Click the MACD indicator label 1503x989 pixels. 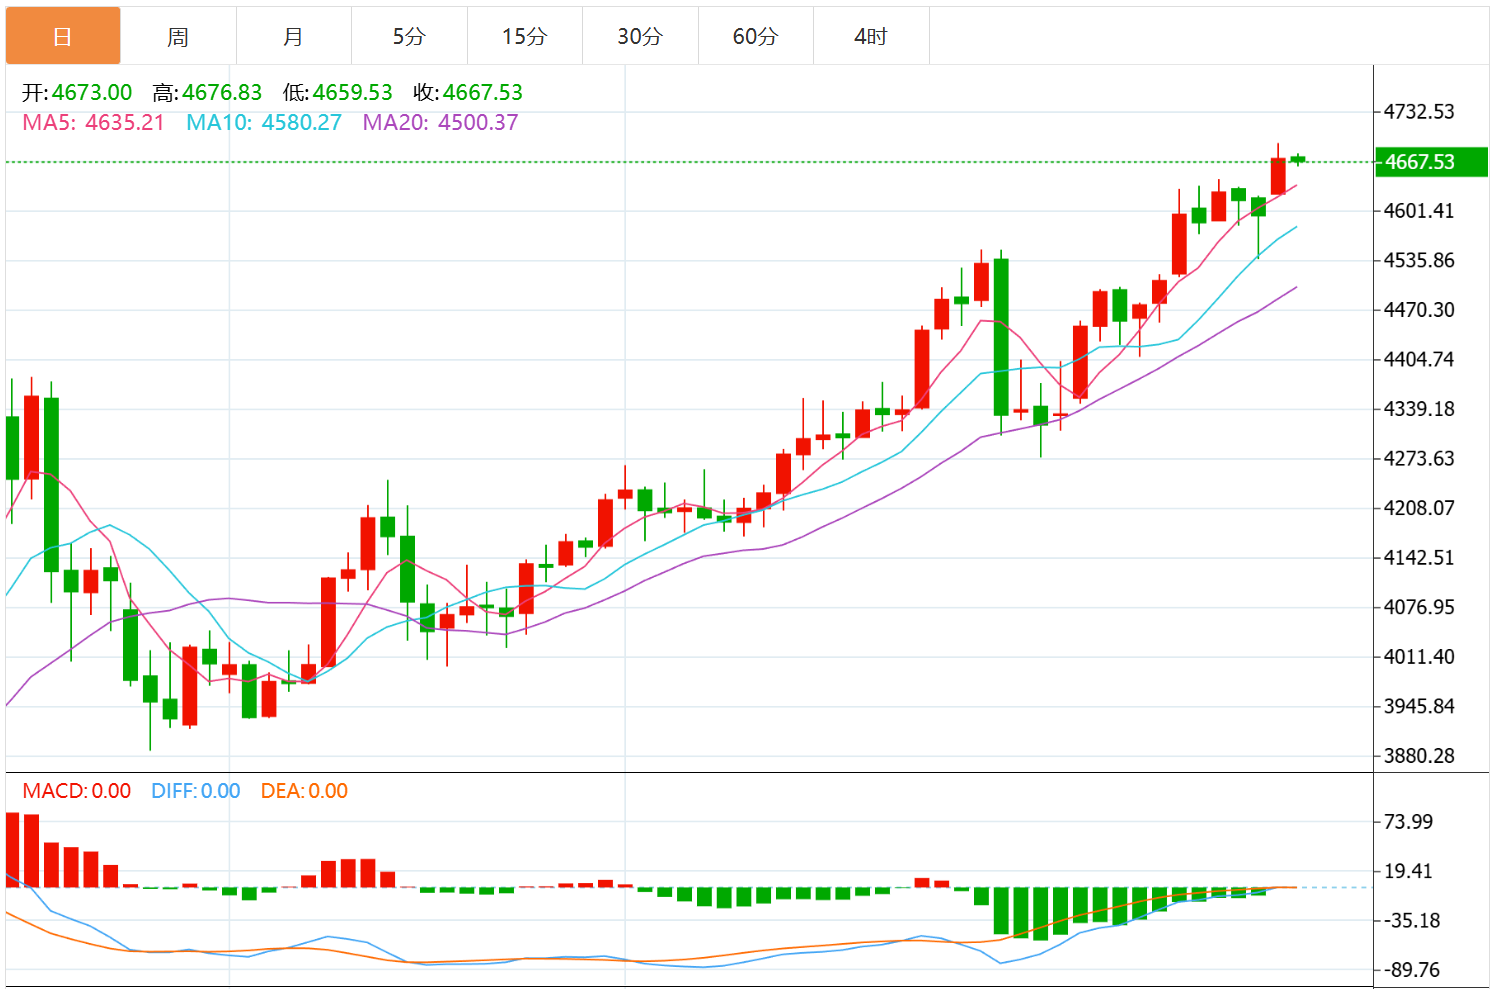tap(77, 791)
